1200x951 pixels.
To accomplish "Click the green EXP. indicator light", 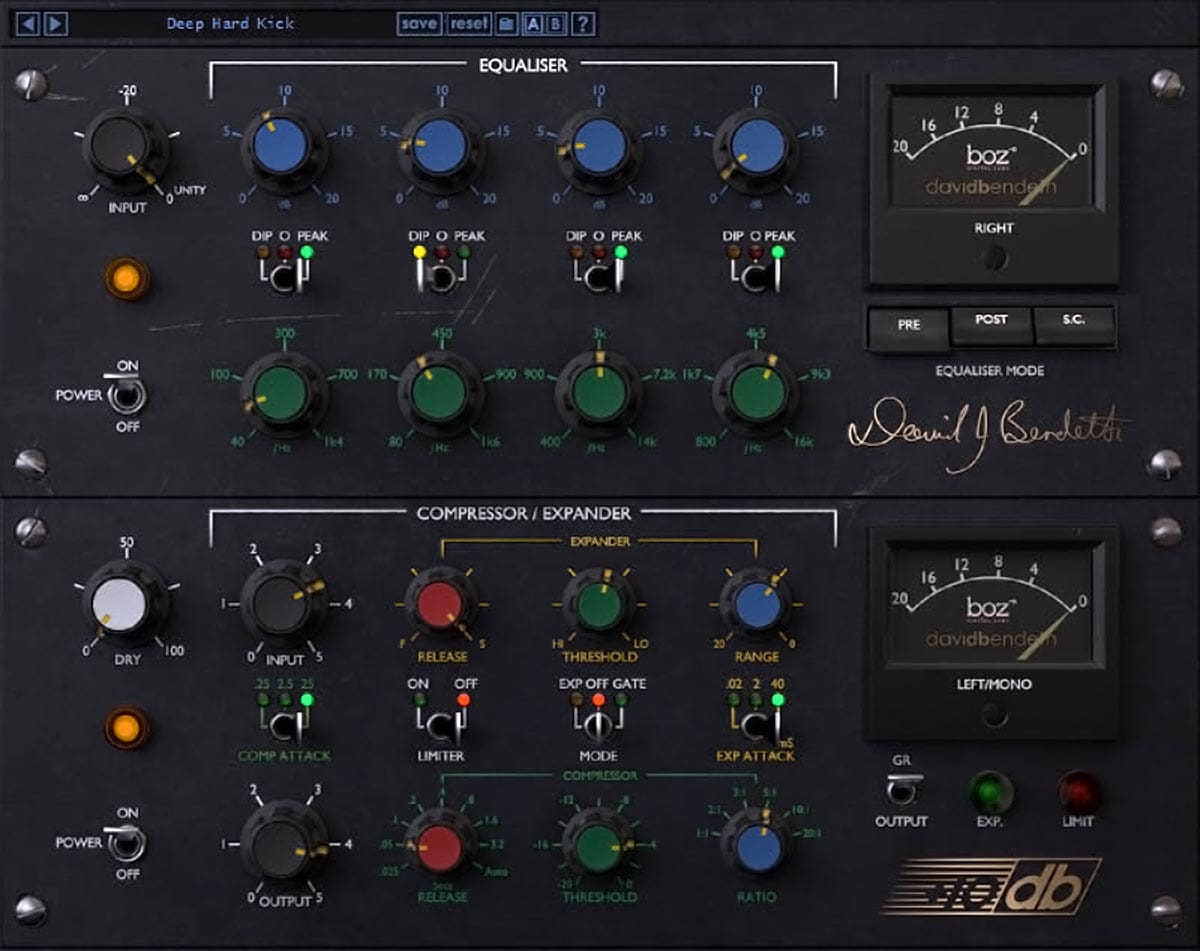I will [990, 792].
